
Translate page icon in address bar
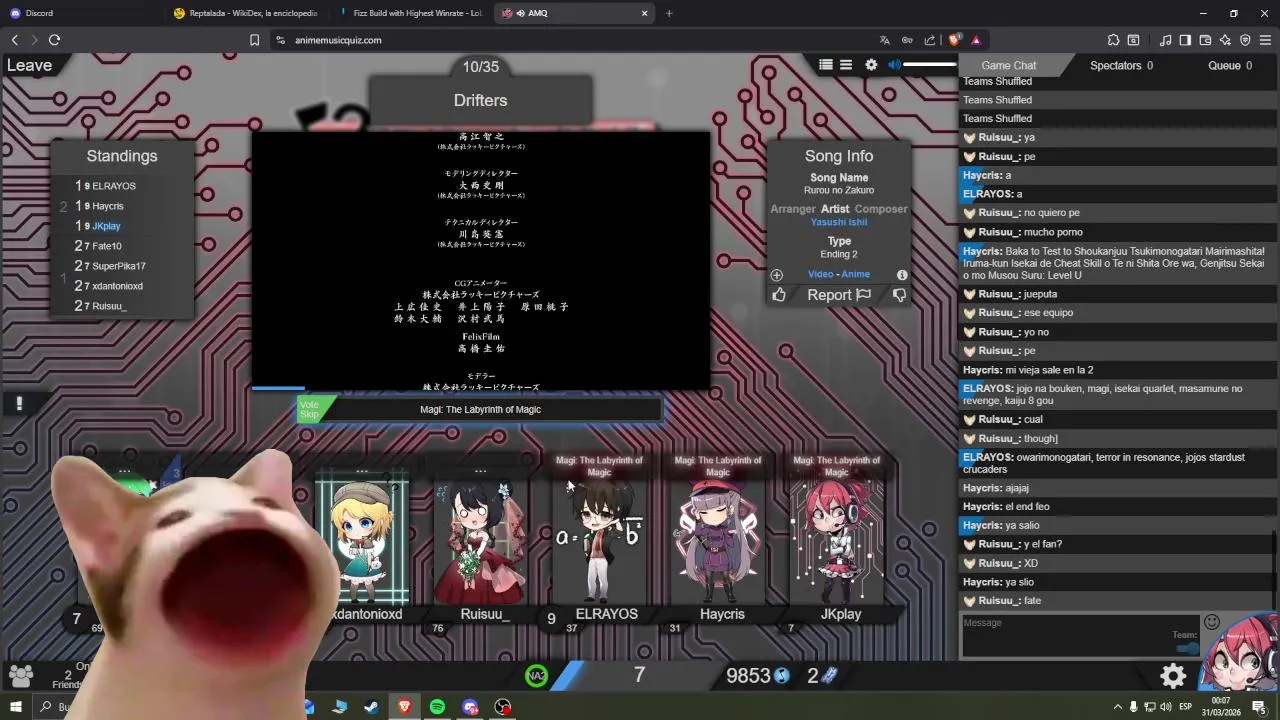[884, 40]
